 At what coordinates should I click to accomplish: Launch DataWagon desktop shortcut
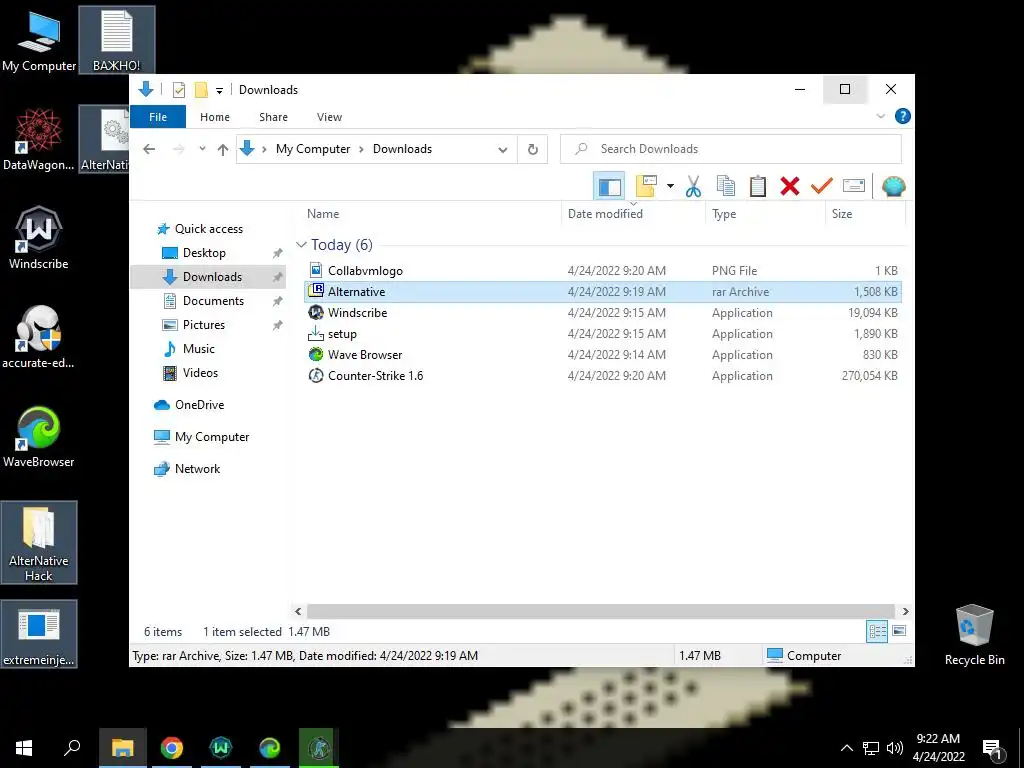pyautogui.click(x=39, y=140)
